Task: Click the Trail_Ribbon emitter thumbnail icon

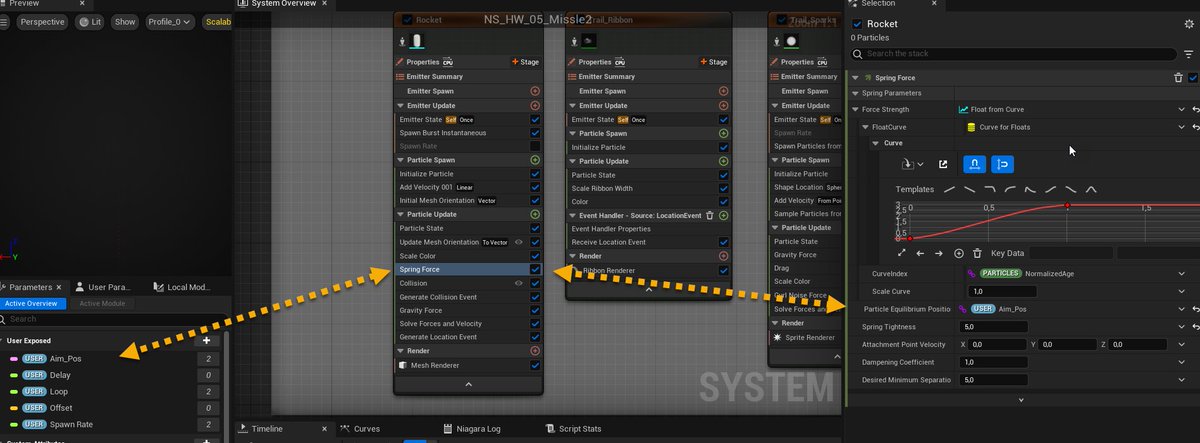Action: pyautogui.click(x=589, y=41)
